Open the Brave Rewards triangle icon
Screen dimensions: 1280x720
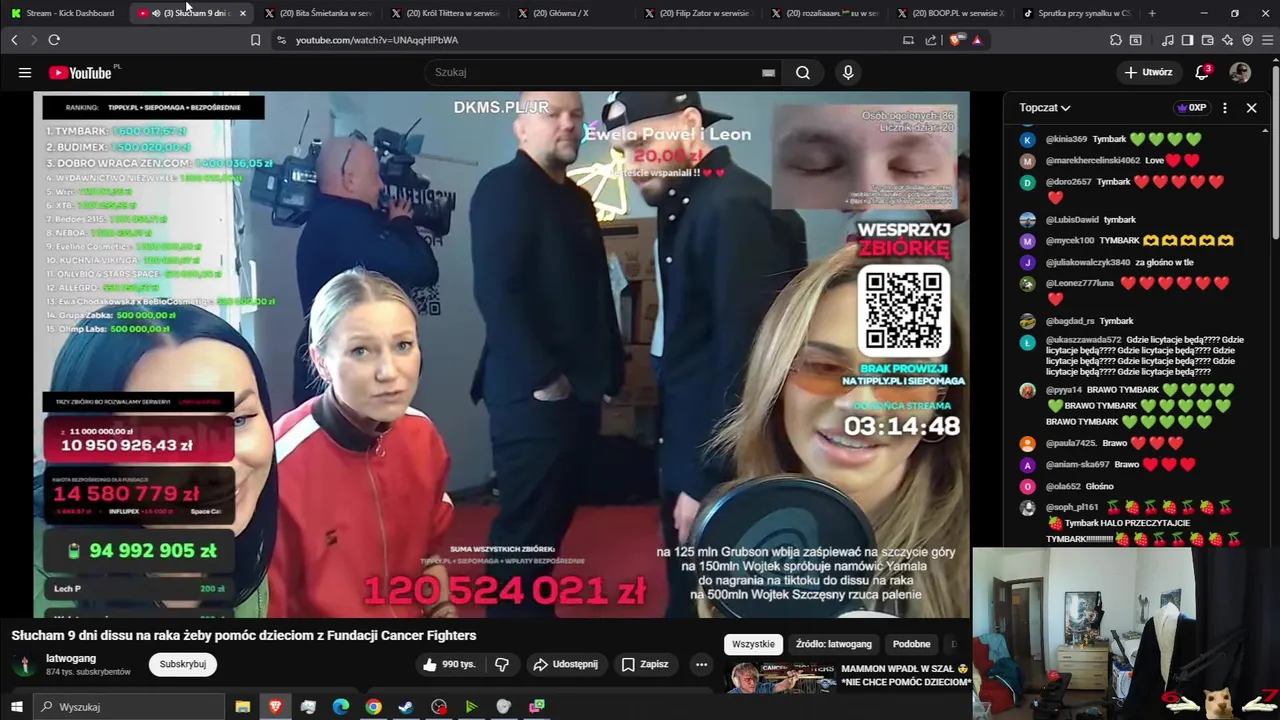click(977, 40)
